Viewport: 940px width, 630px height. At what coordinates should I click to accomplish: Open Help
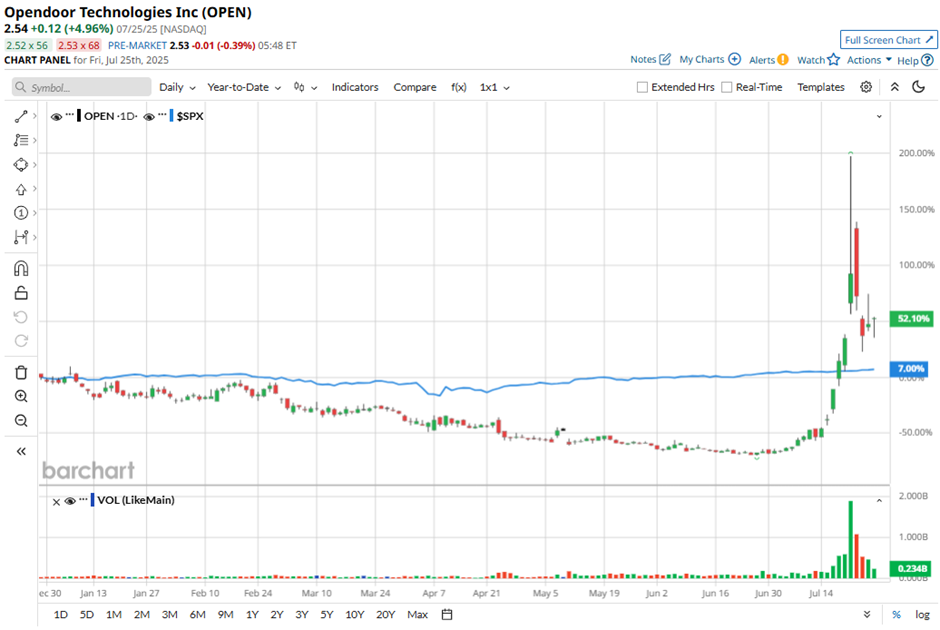tap(915, 60)
